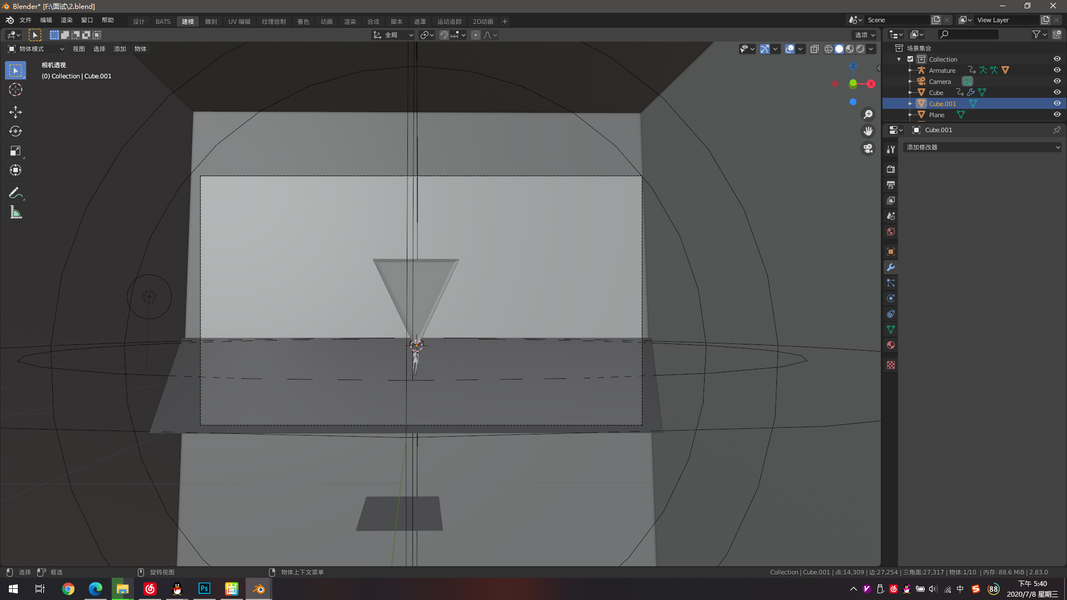
Task: Open the Render menu
Action: [66, 20]
